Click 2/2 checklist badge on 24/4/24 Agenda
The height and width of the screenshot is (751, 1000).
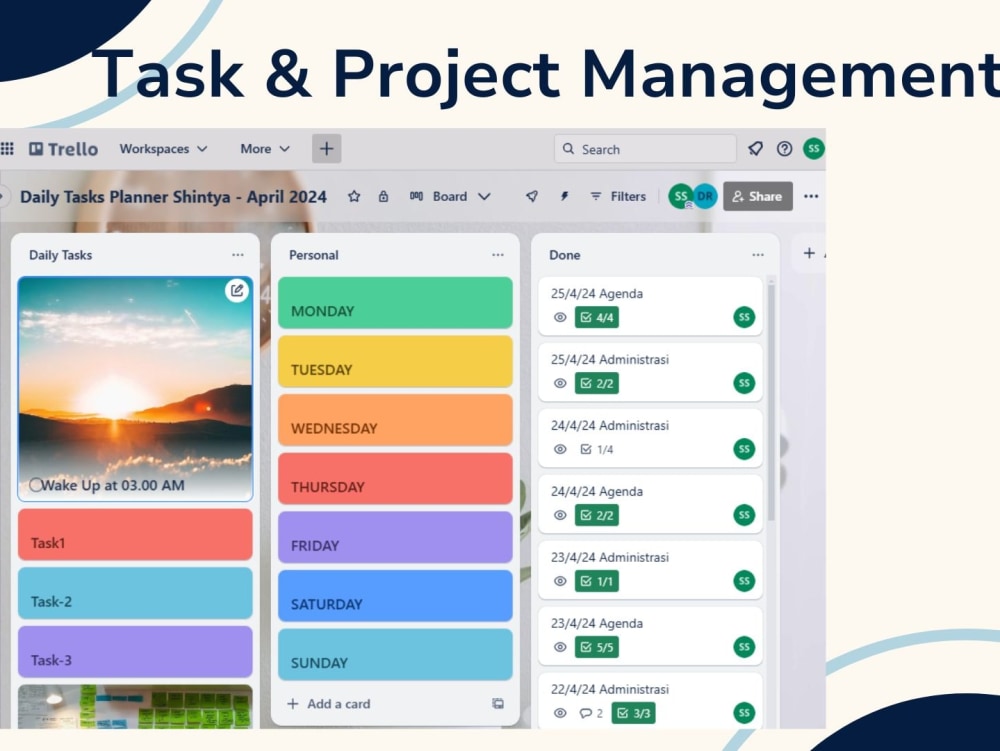click(x=597, y=515)
